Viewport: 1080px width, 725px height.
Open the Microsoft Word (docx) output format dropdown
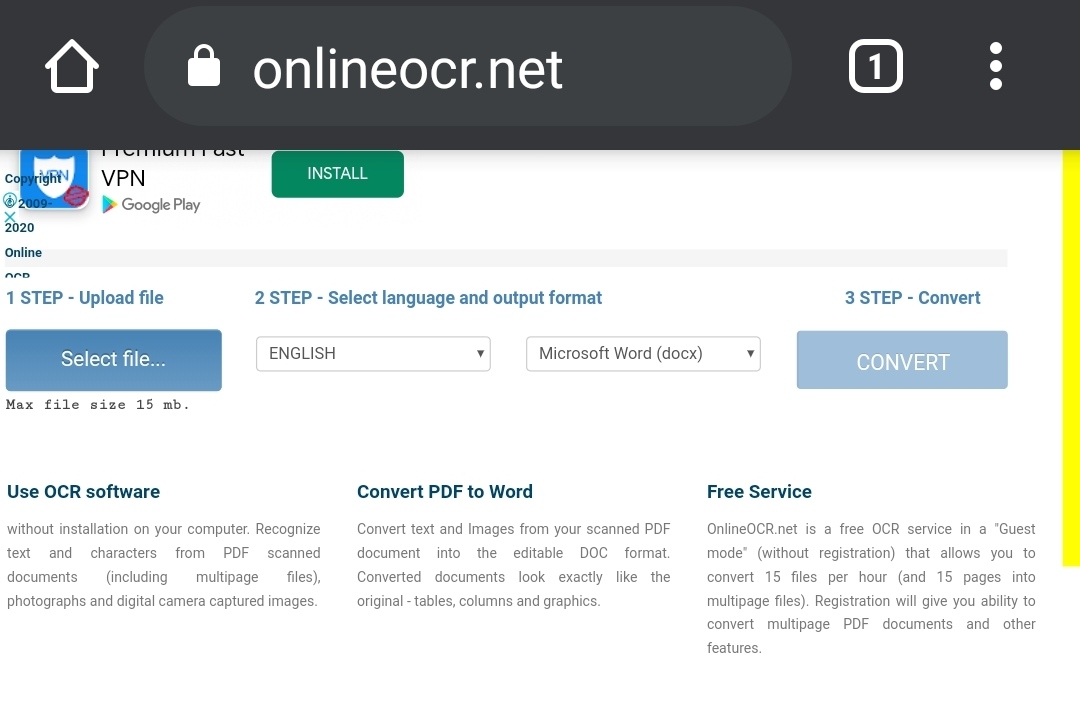point(643,353)
